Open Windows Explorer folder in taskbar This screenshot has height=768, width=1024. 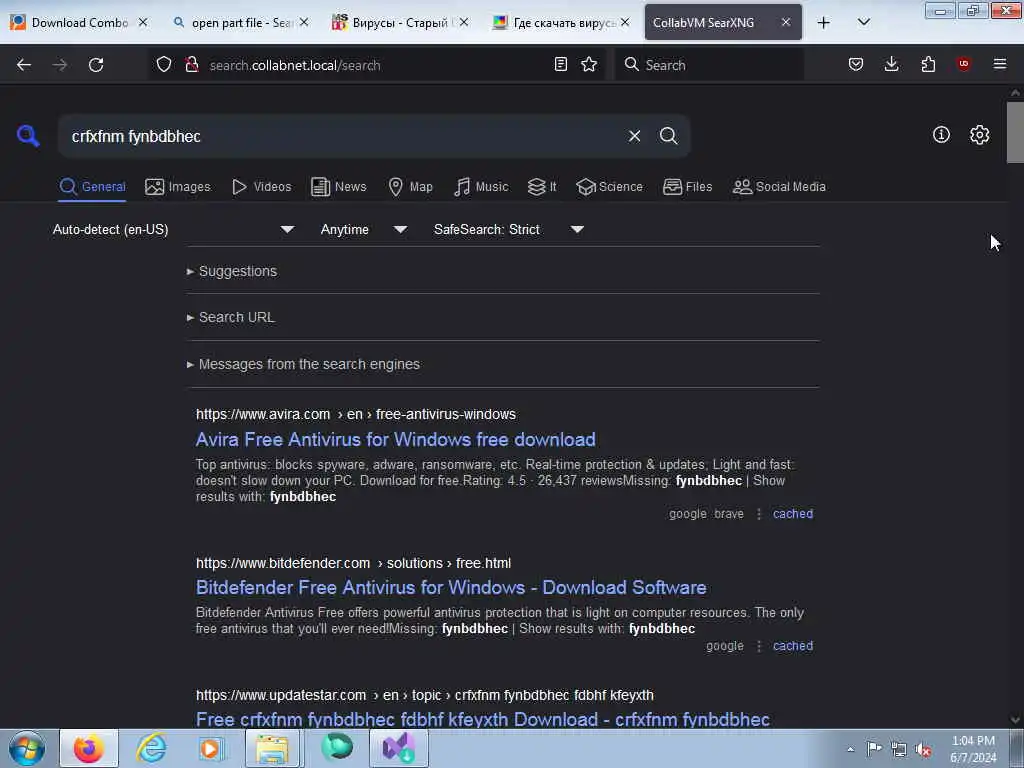[x=273, y=748]
